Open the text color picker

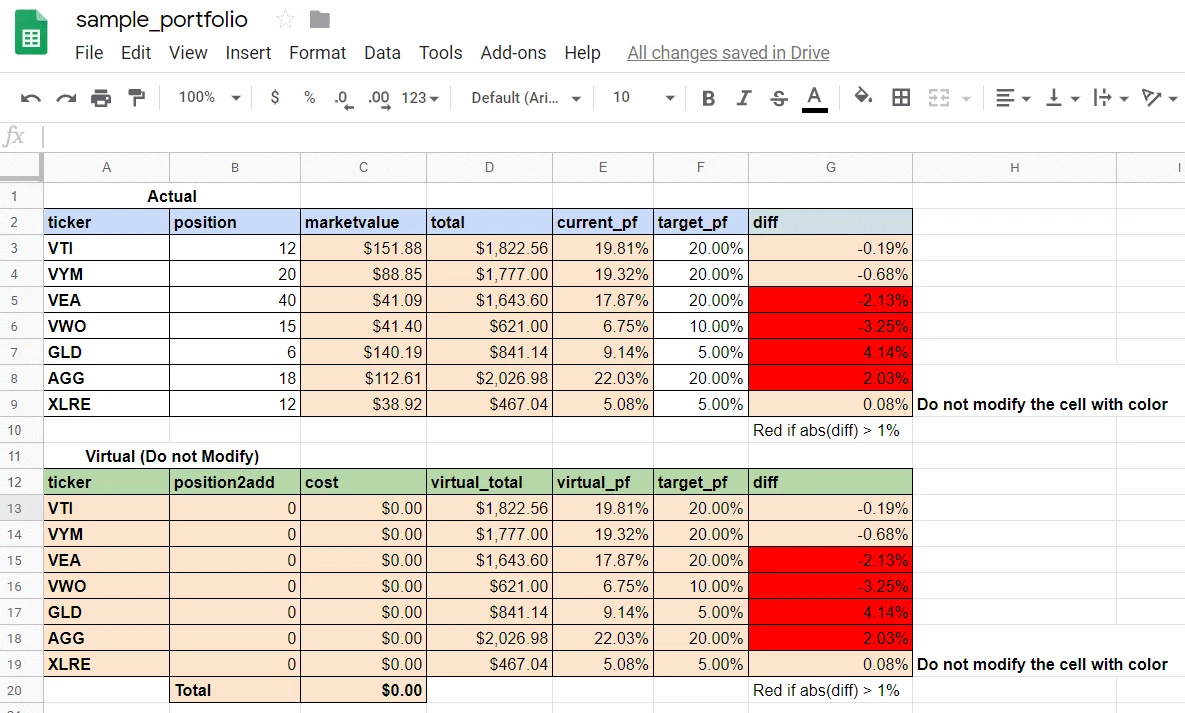tap(815, 98)
